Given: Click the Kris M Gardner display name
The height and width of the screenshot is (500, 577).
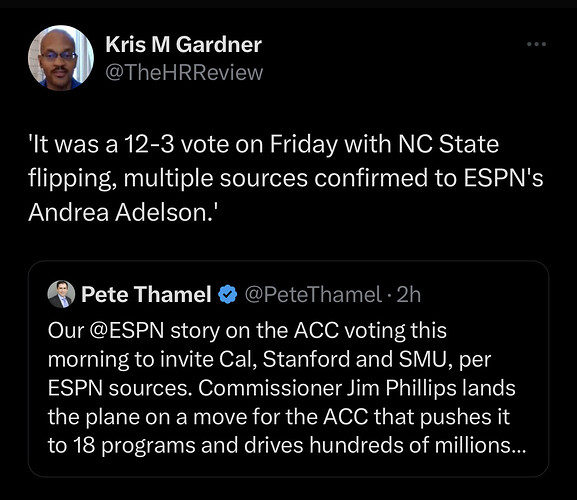Looking at the screenshot, I should coord(183,45).
